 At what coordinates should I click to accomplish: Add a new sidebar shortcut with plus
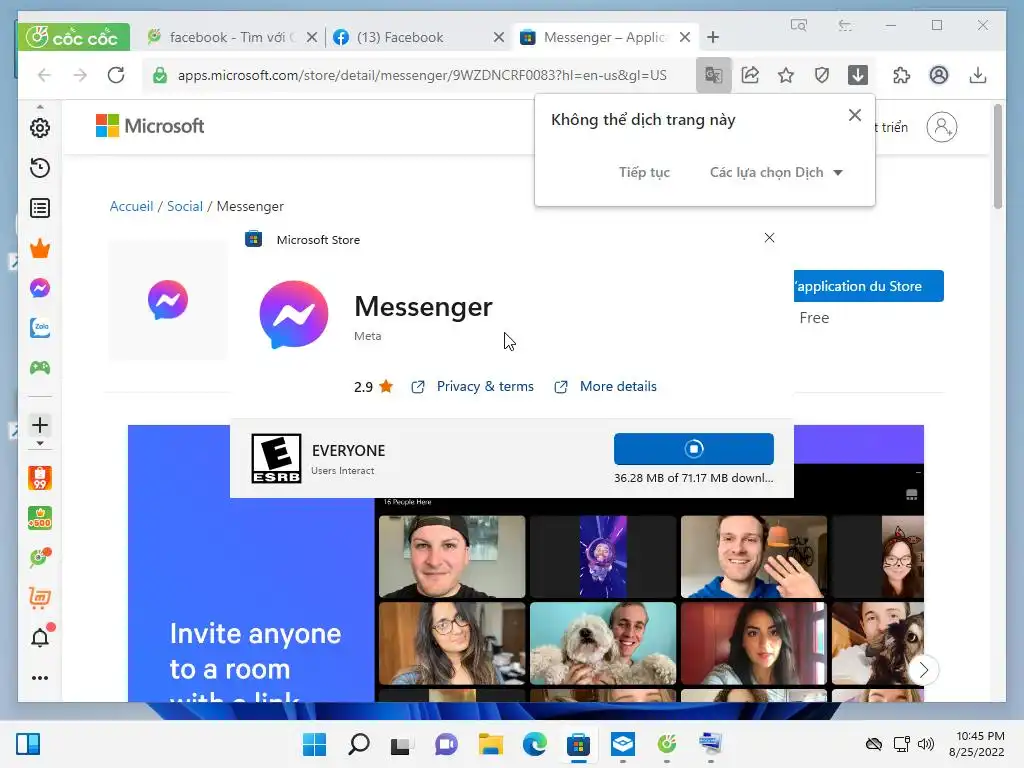pyautogui.click(x=40, y=425)
